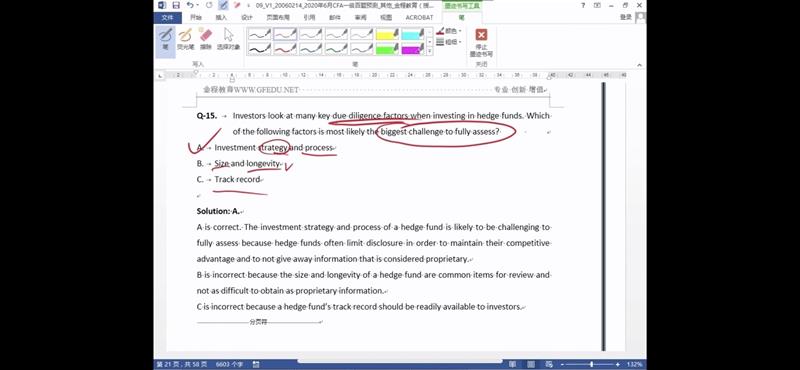Open the pen Thickness (粗细) dropdown
Viewport: 800px width, 370px height.
[449, 42]
